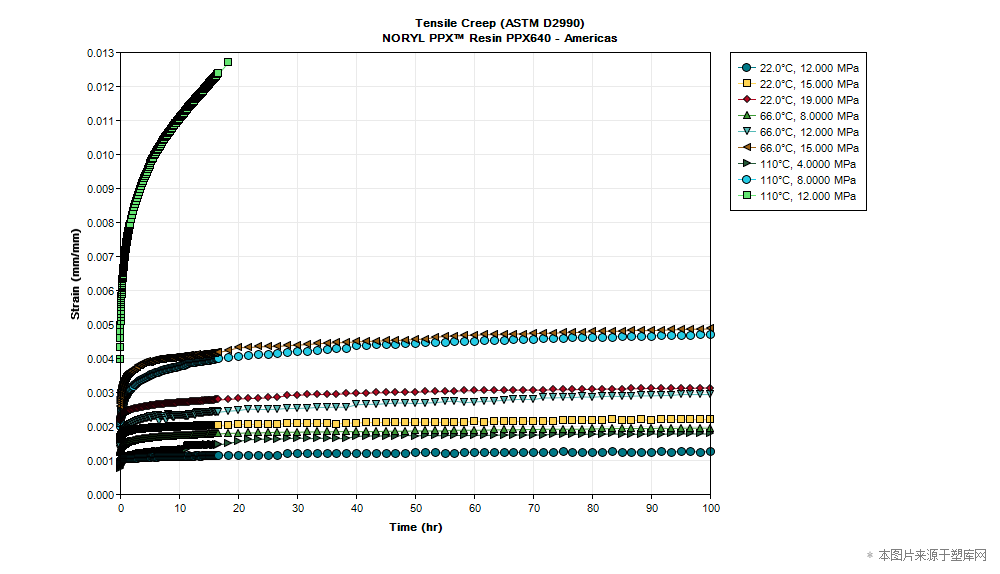
Task: Click the 110°C, 12.000 MPa green square legend marker
Action: tap(746, 196)
